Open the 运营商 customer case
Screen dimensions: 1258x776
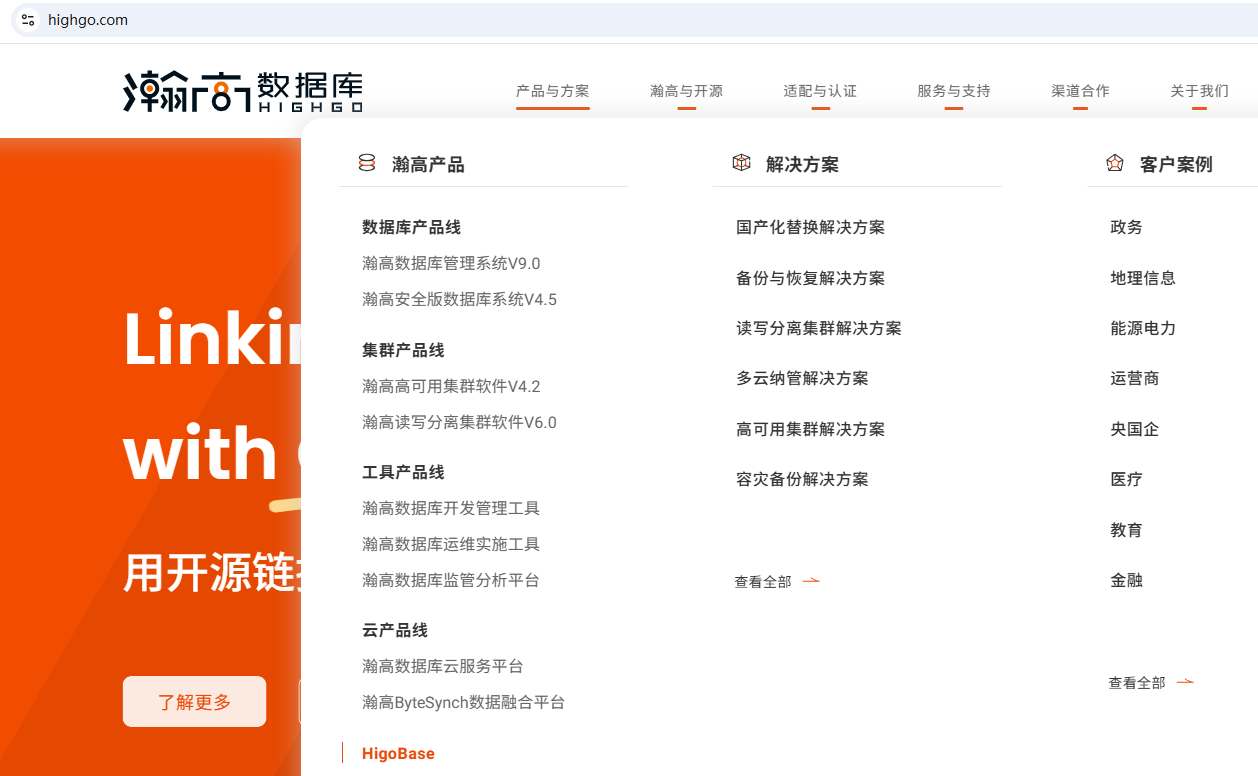pyautogui.click(x=1135, y=378)
